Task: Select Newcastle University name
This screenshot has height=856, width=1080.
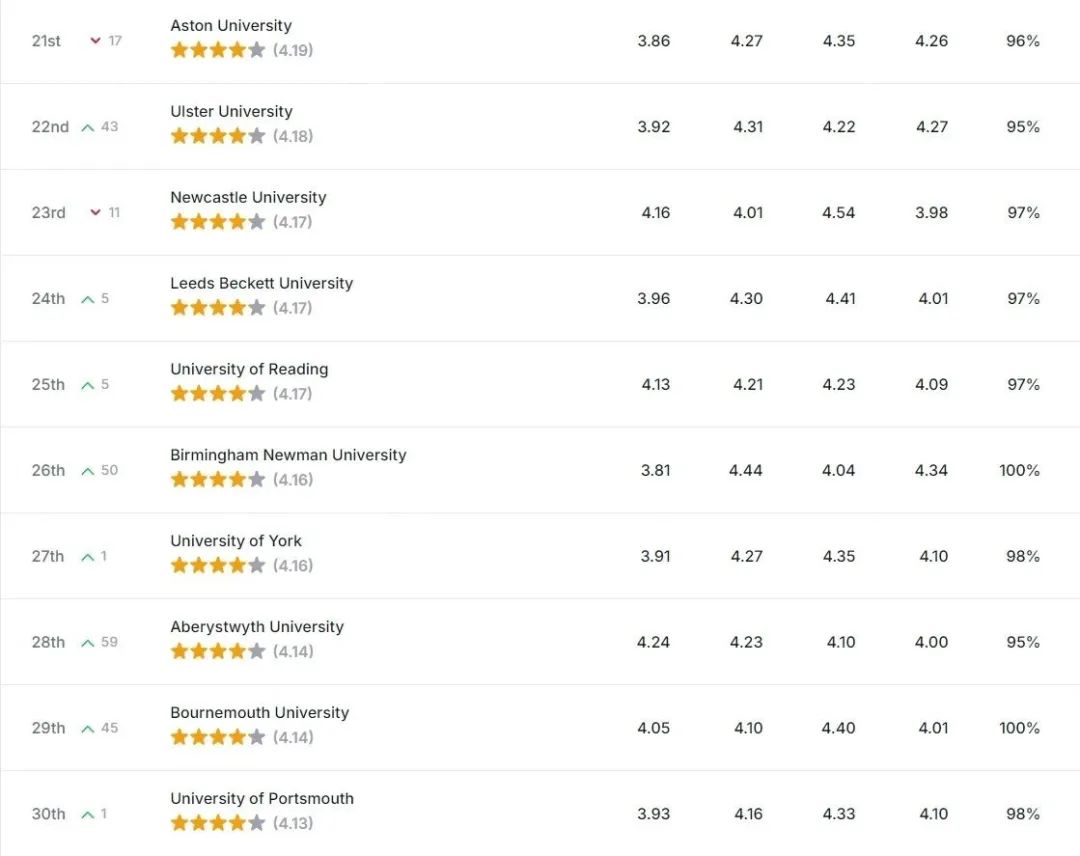Action: point(248,197)
